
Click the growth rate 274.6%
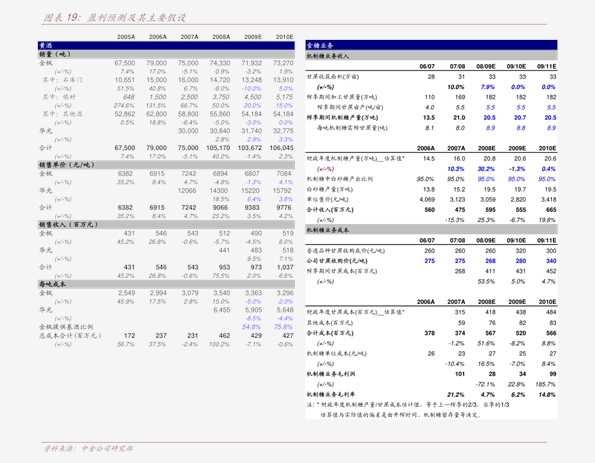124,106
